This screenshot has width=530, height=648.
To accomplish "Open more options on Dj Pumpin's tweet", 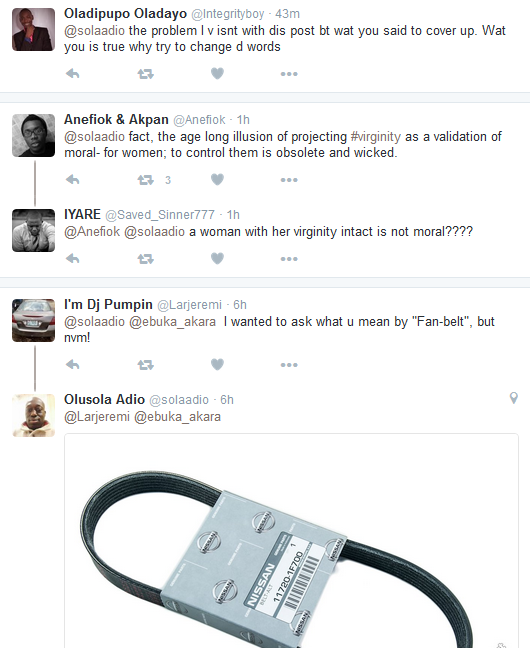I will pos(289,364).
